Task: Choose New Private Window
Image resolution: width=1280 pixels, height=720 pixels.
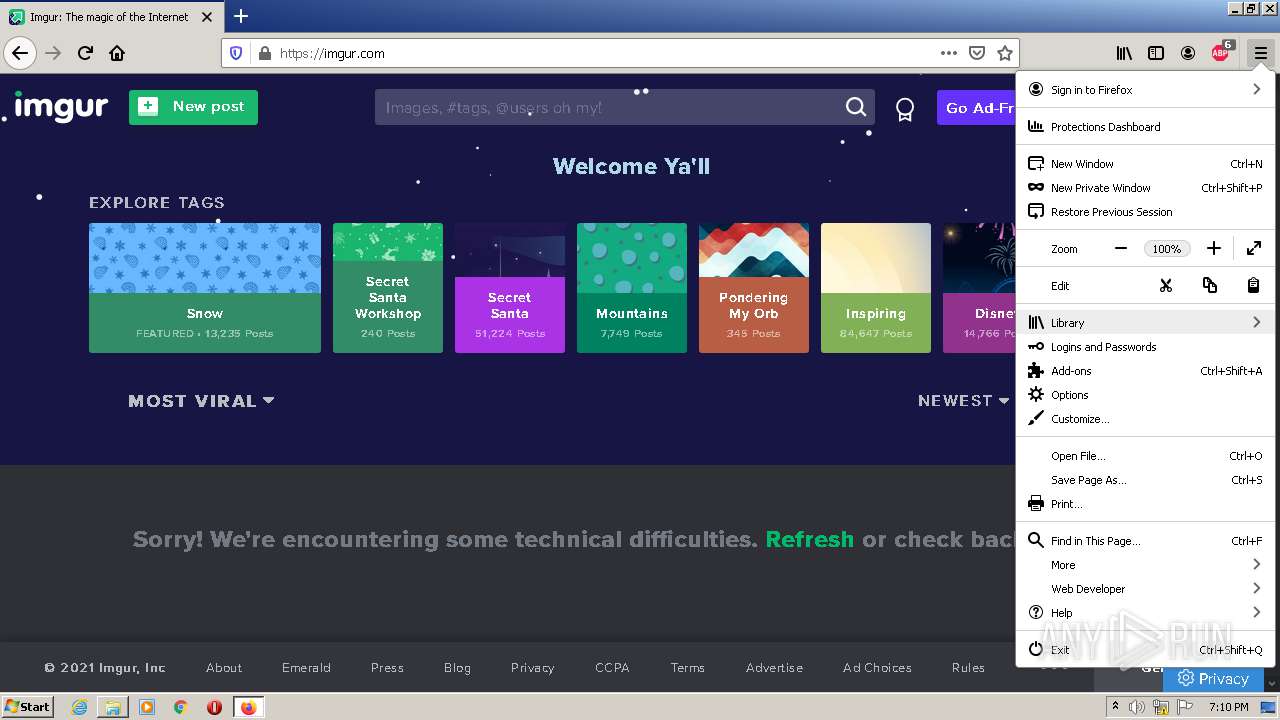Action: 1146,188
